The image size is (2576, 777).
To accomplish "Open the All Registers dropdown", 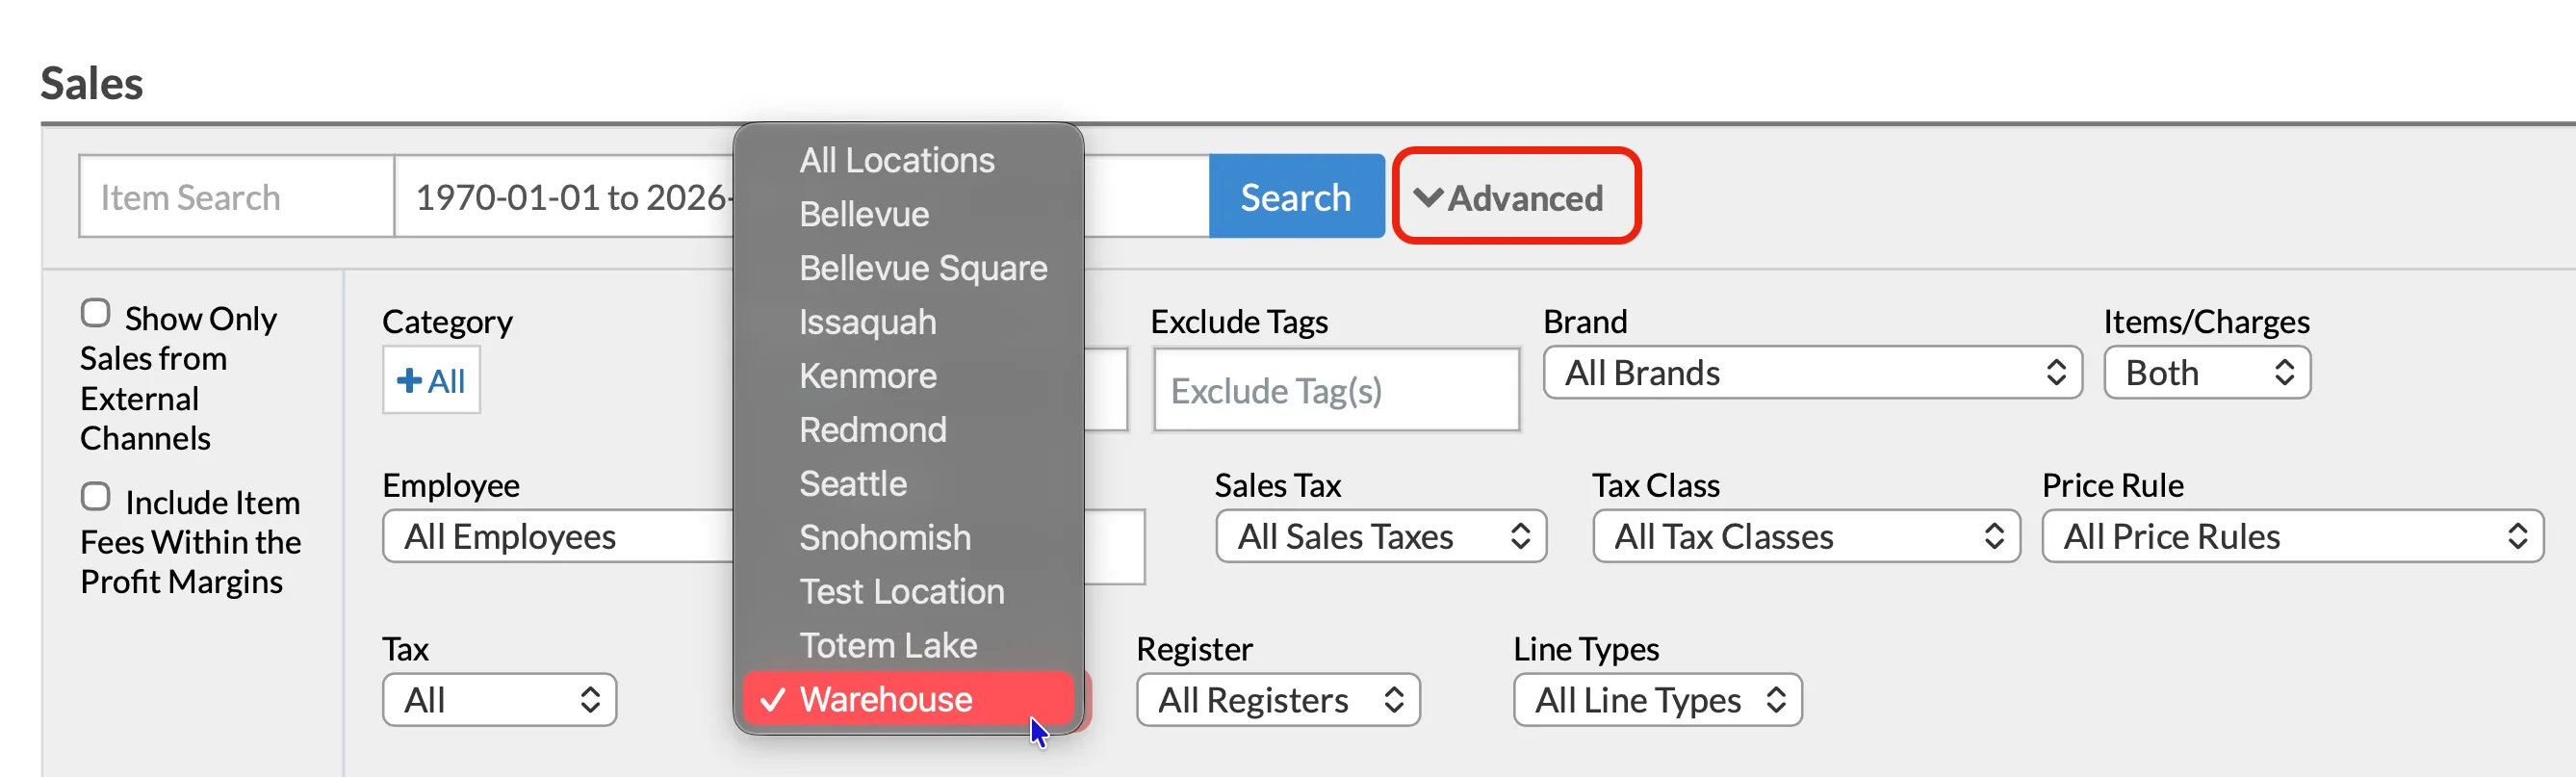I will (1278, 700).
